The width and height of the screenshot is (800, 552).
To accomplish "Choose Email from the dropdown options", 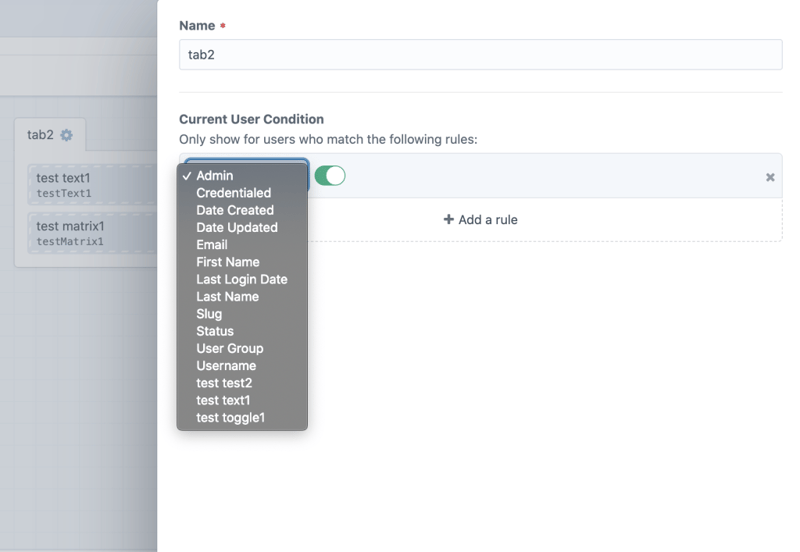I will (212, 244).
